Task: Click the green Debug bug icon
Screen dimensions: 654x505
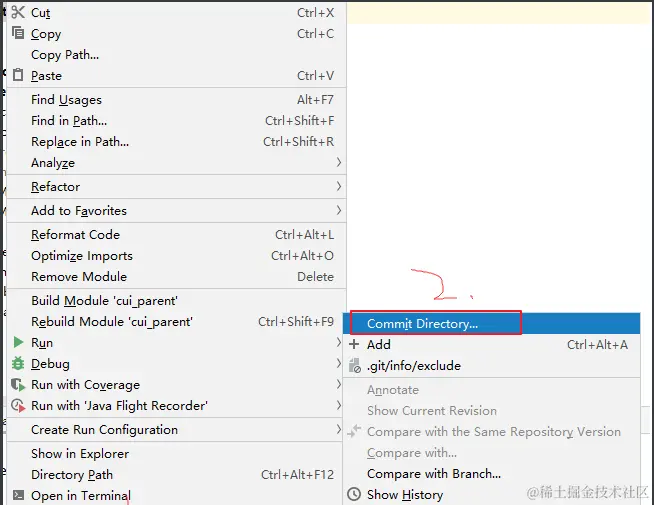Action: pos(18,363)
